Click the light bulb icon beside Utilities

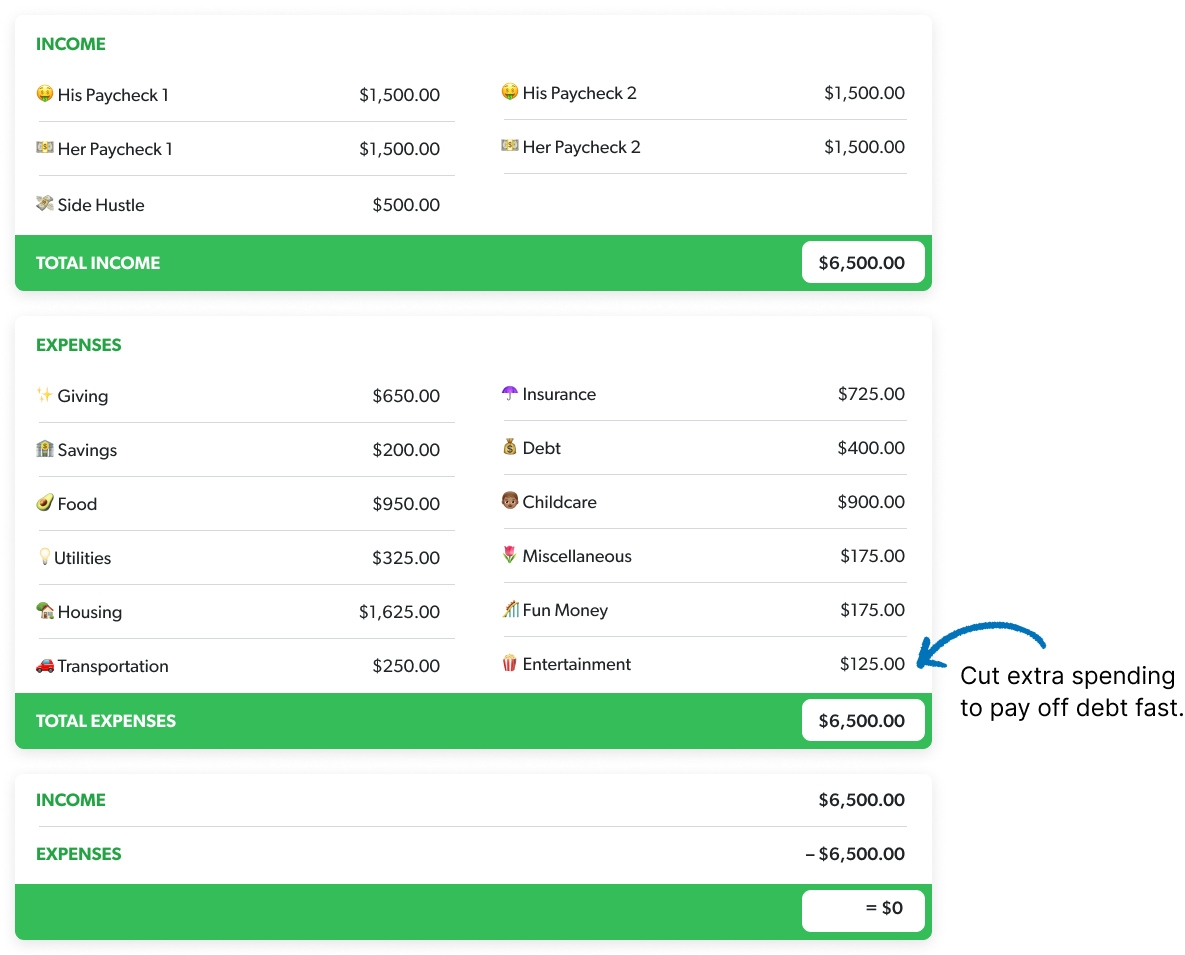coord(45,557)
